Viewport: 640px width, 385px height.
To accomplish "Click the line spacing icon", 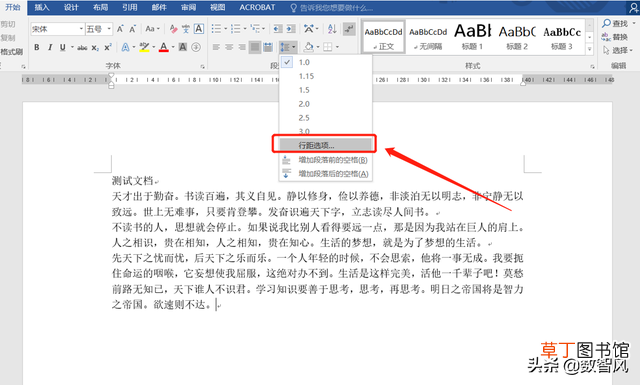I will tap(285, 47).
